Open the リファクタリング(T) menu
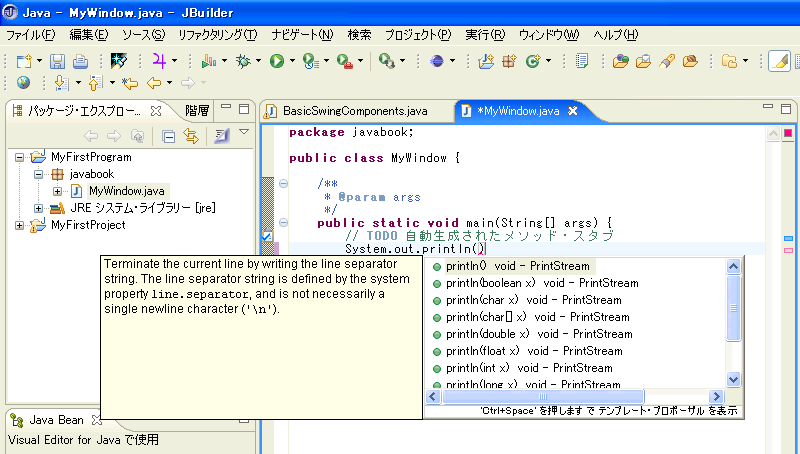Screen dimensions: 800x454 click(217, 34)
